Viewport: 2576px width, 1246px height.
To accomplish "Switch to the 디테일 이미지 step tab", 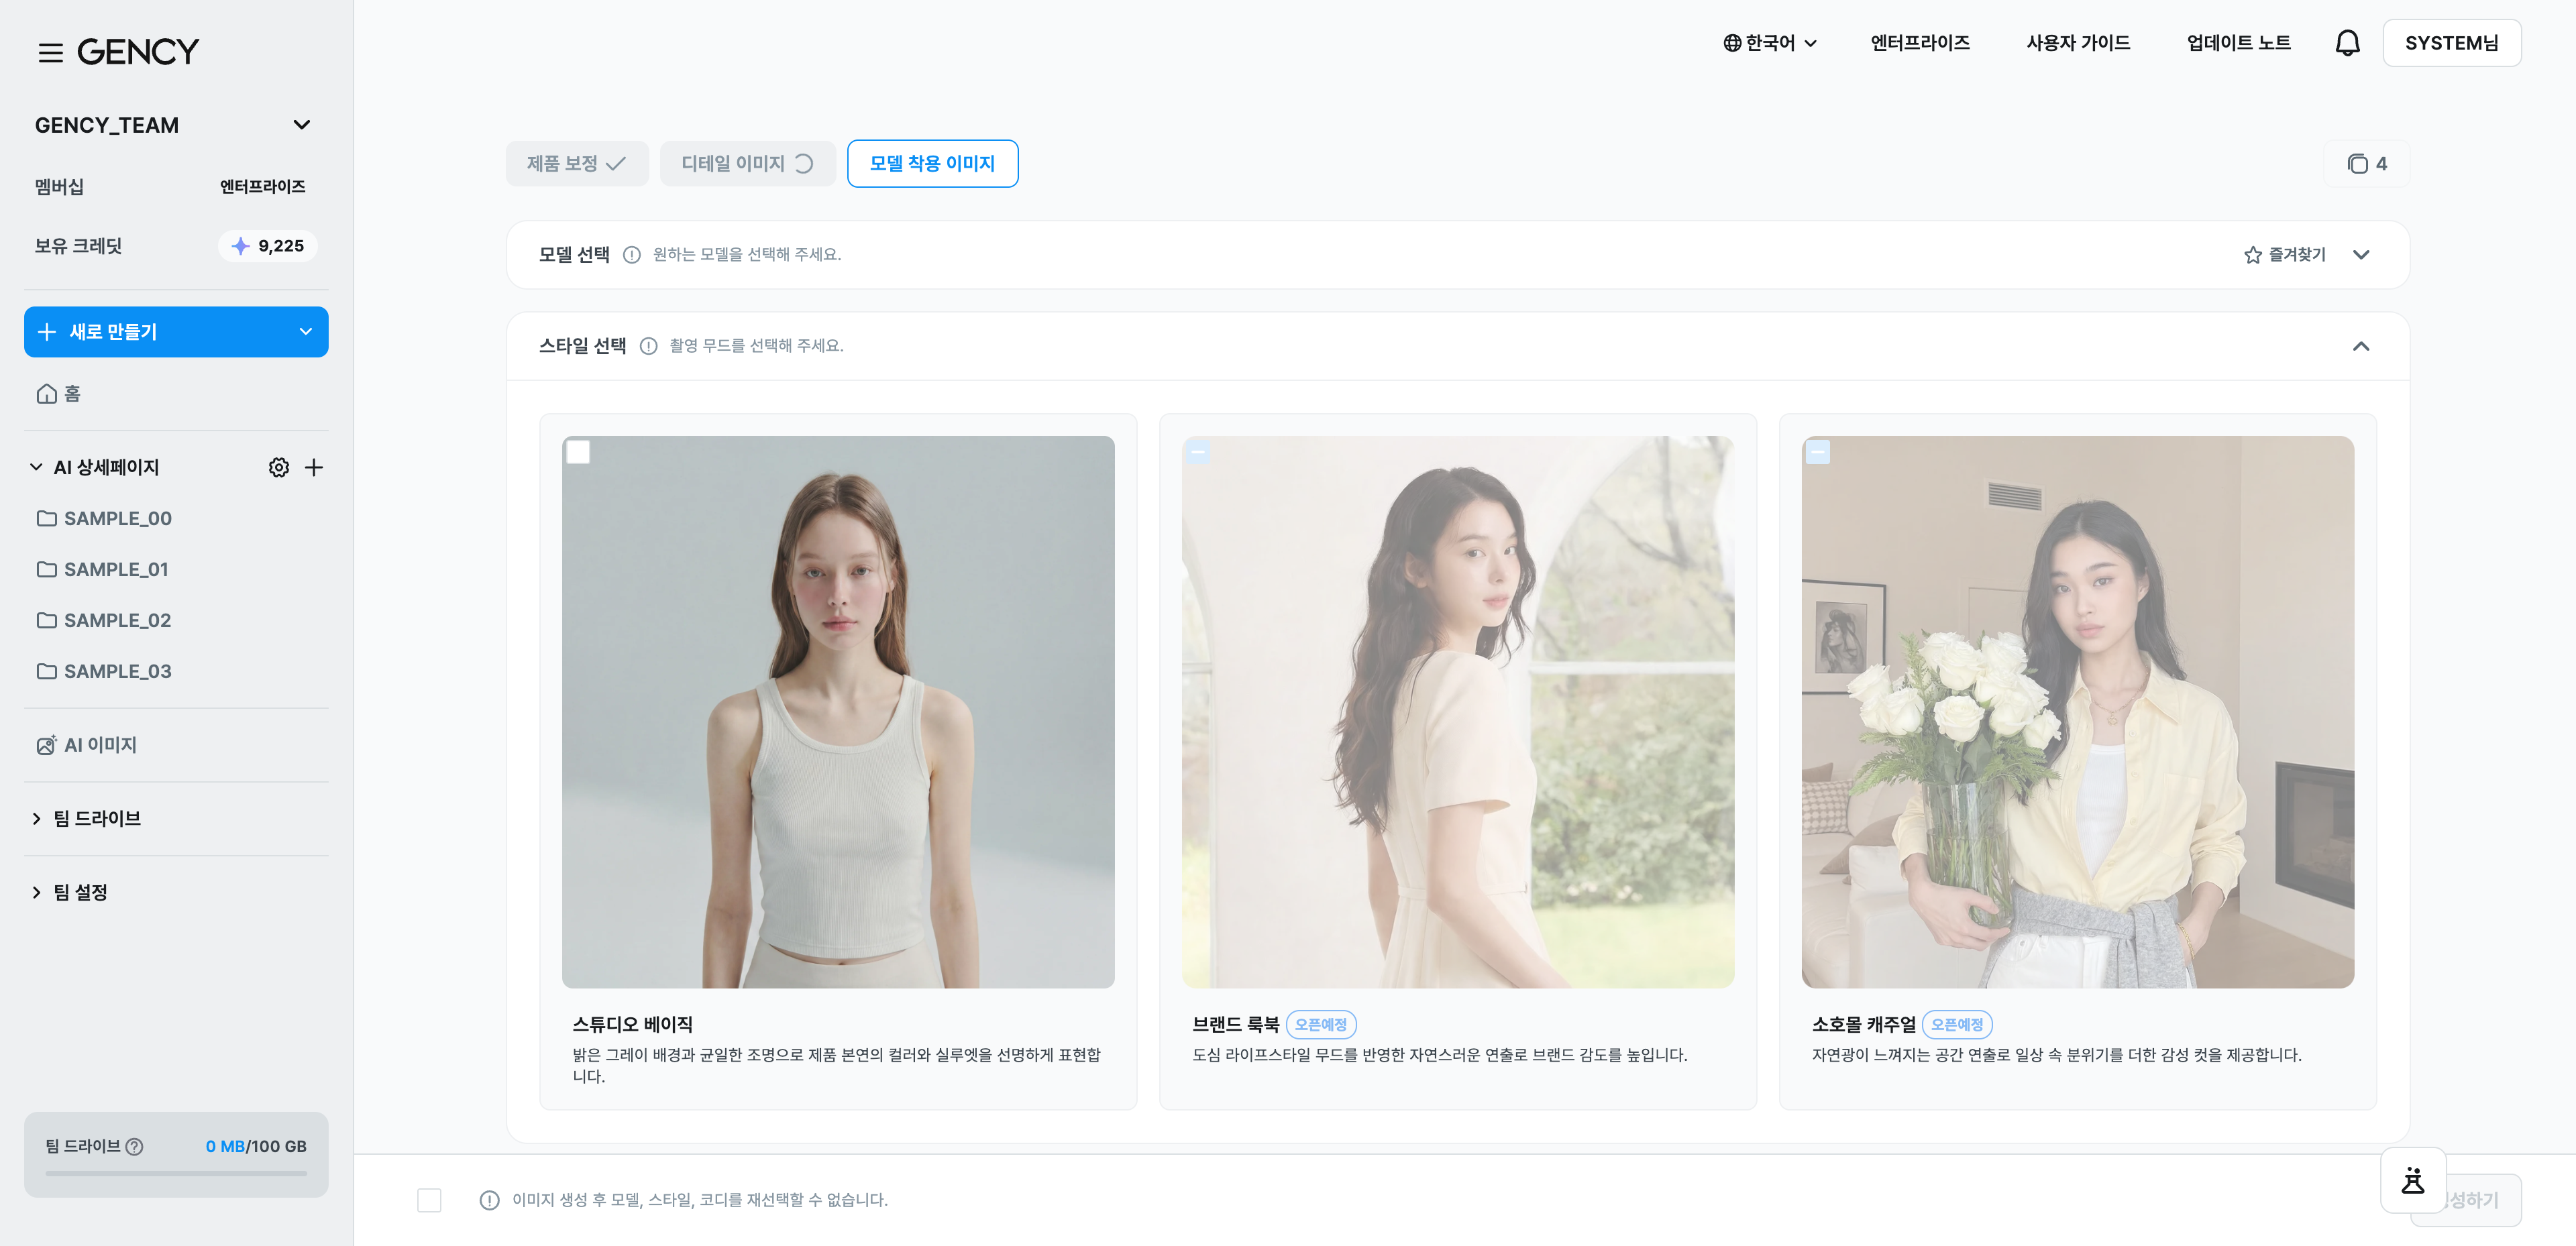I will (x=747, y=164).
